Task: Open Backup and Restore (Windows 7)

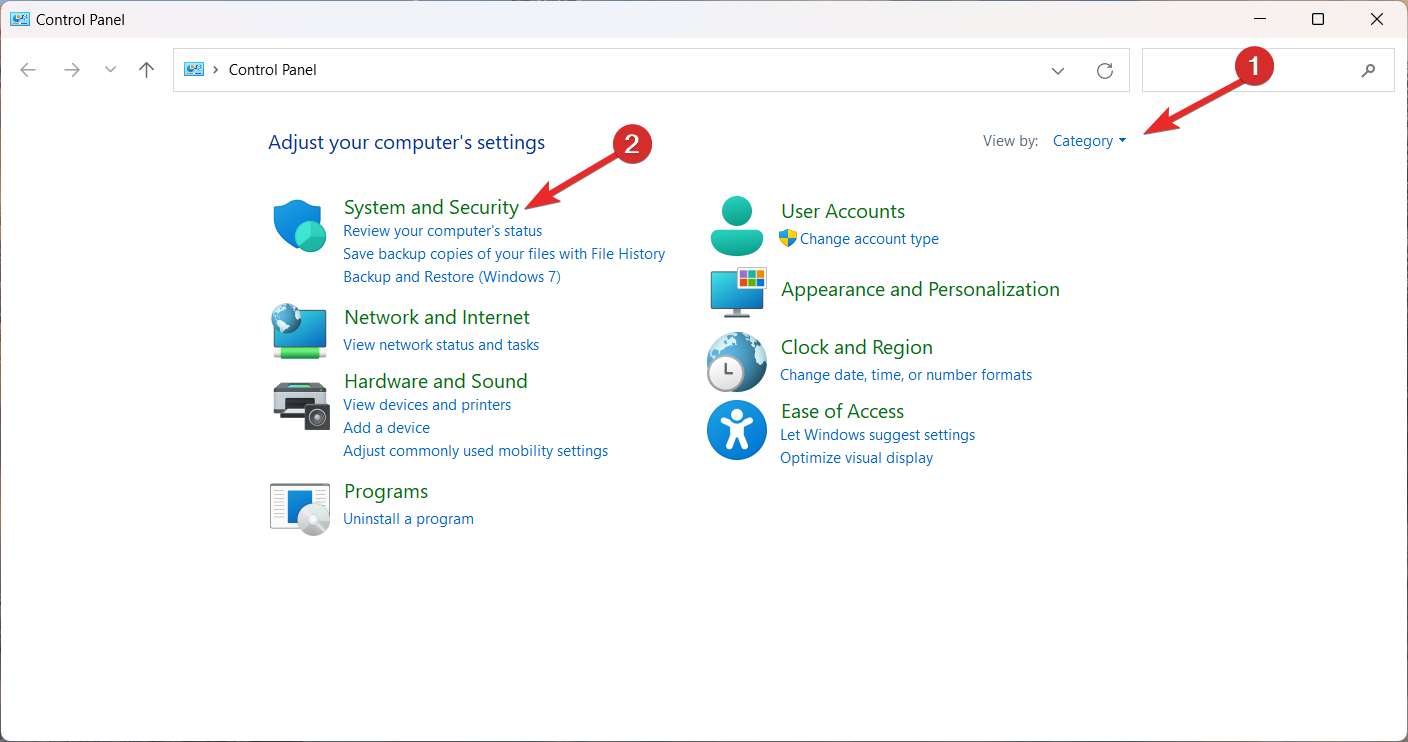Action: [x=452, y=277]
